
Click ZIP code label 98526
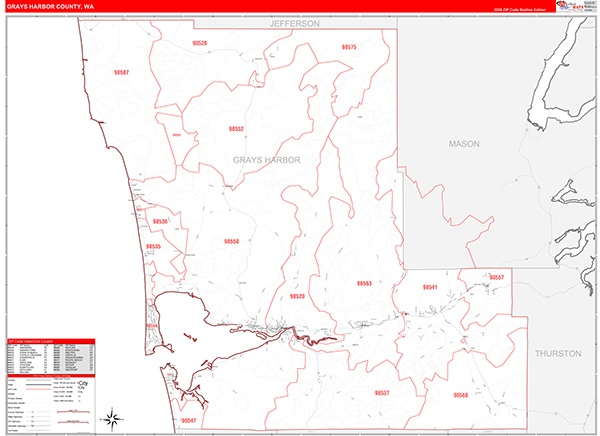pyautogui.click(x=200, y=43)
